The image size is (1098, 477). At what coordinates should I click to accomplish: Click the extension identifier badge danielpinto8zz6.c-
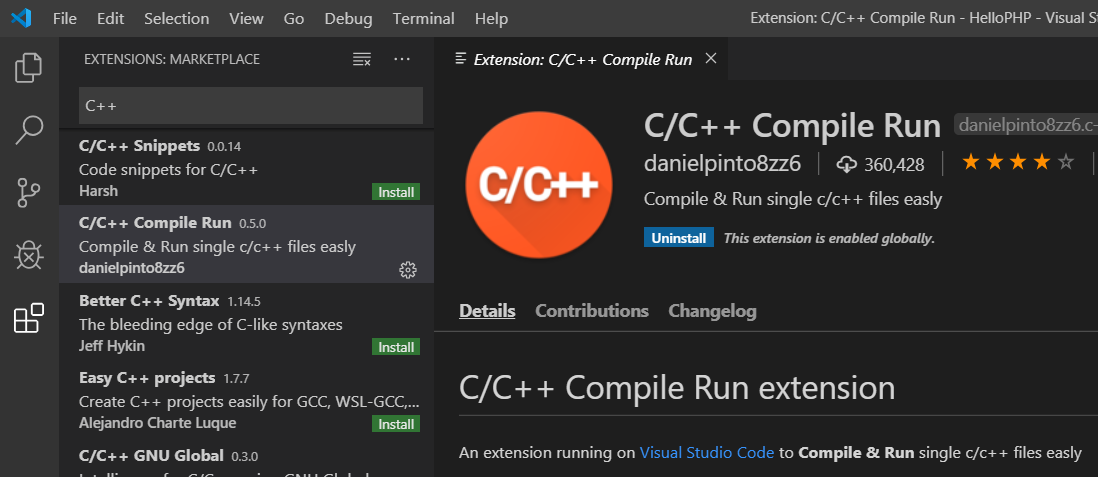[1027, 125]
